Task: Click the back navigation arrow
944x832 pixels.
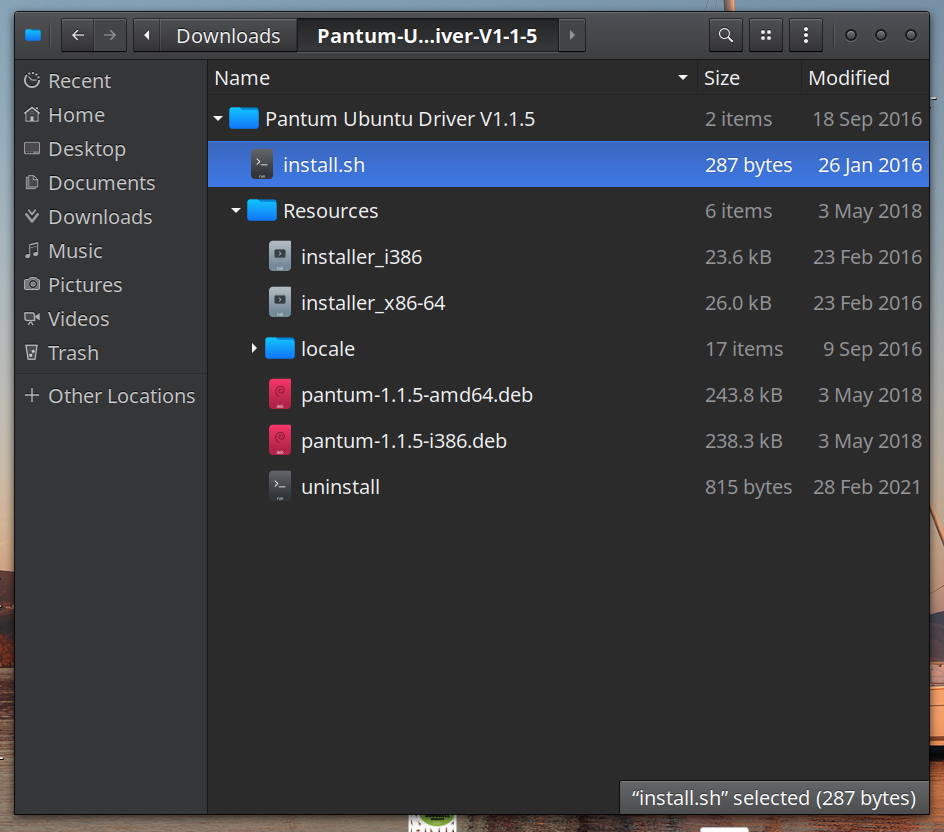Action: point(78,35)
